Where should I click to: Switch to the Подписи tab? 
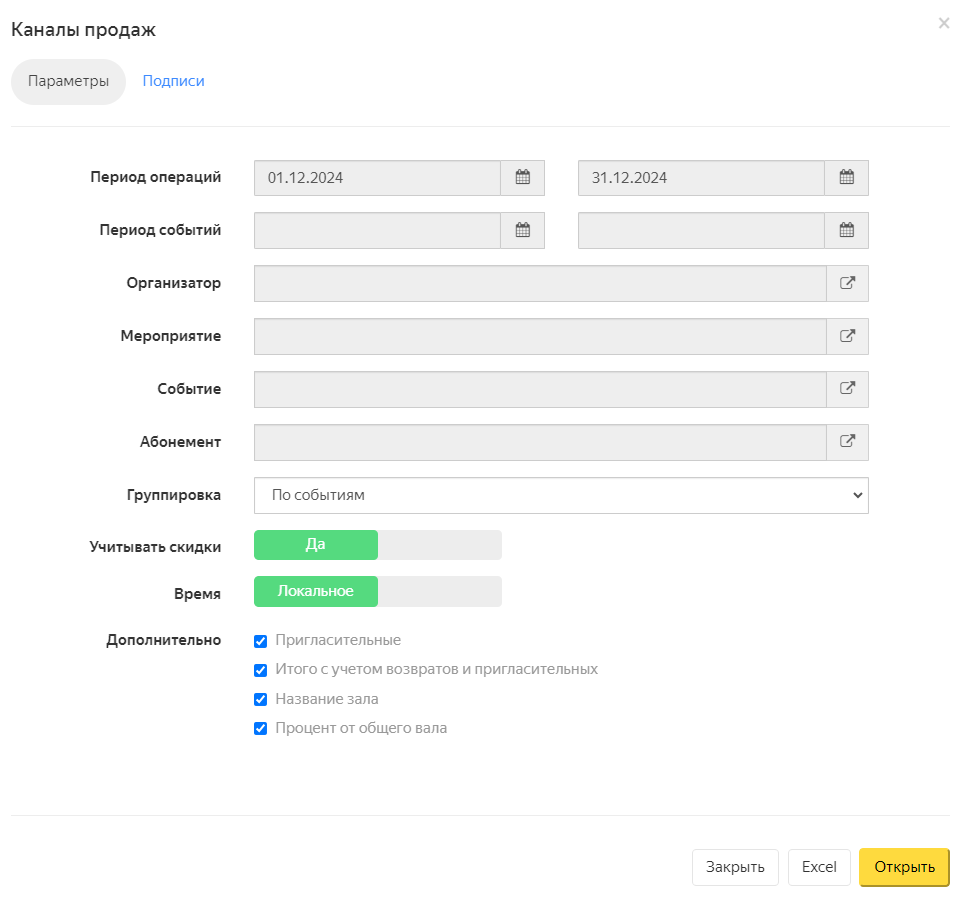tap(173, 81)
